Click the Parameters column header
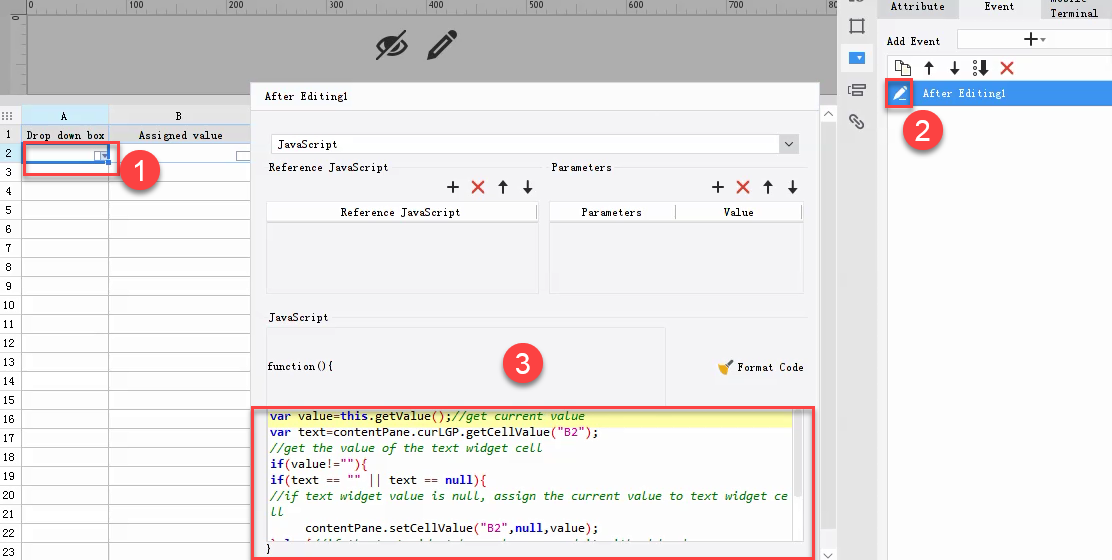The image size is (1112, 560). tap(611, 212)
